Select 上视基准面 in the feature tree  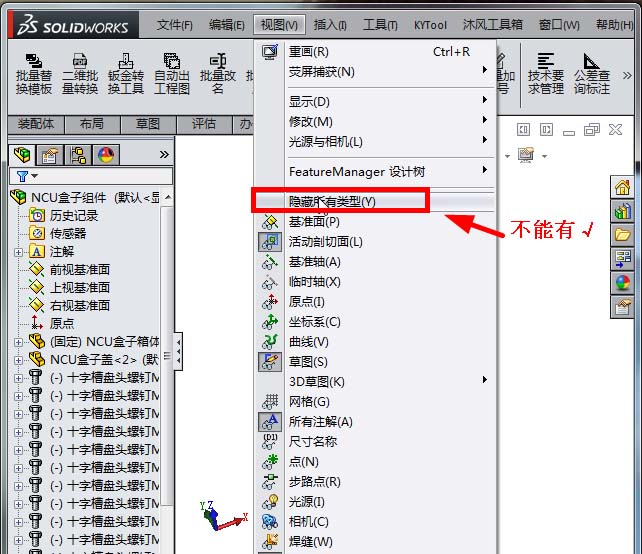tap(80, 288)
